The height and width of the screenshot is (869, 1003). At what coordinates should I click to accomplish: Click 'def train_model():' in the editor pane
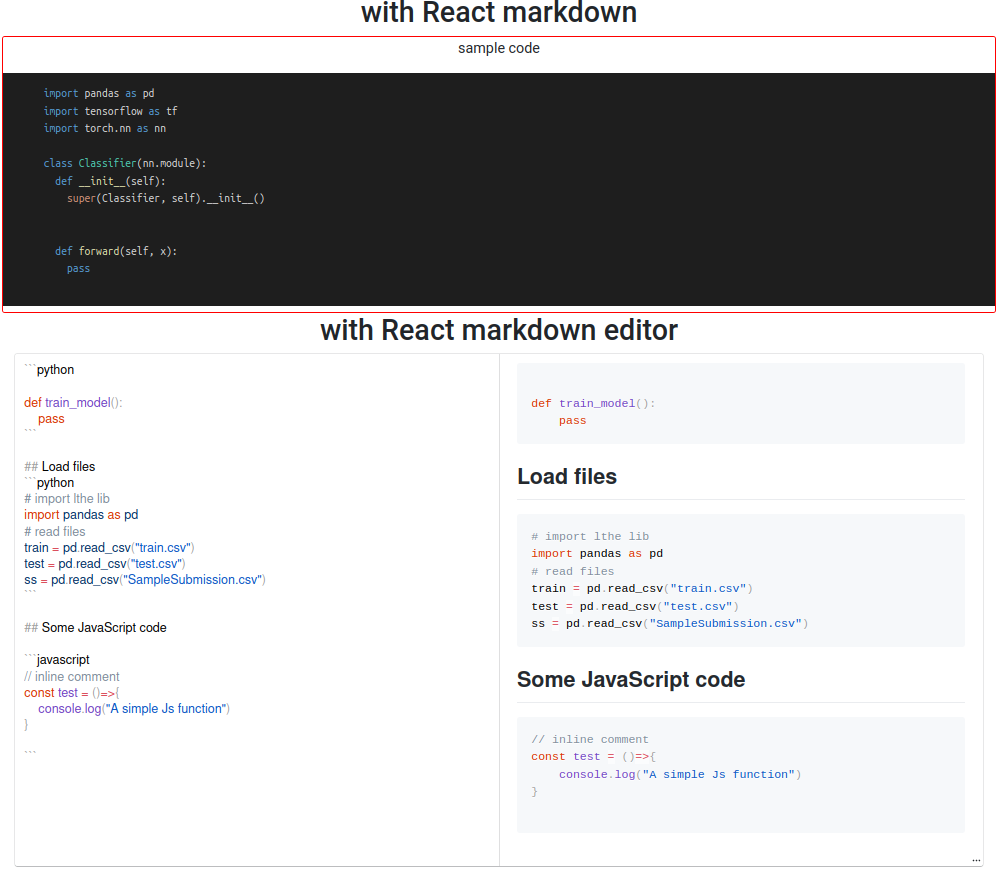click(73, 402)
